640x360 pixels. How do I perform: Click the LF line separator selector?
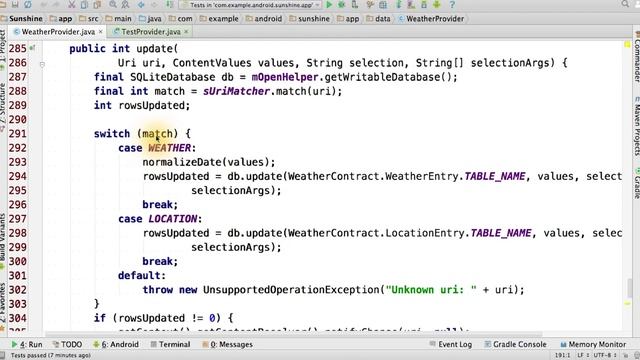(582, 356)
